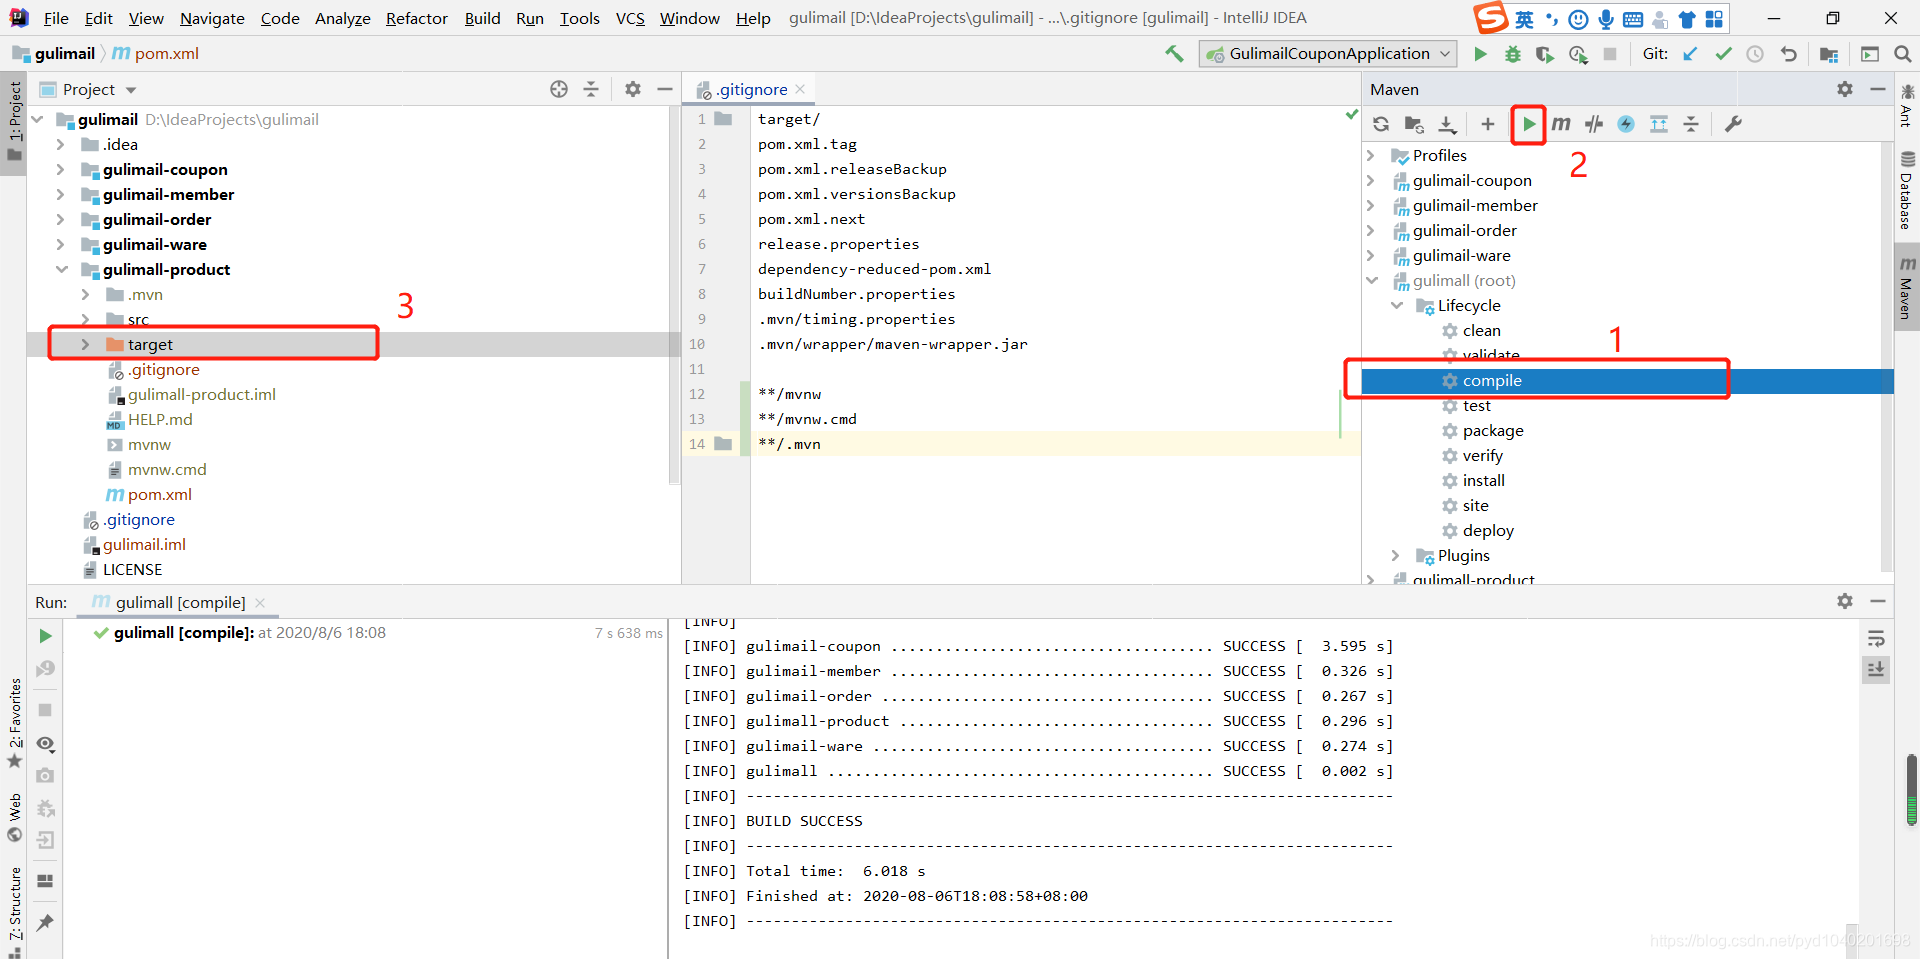
Task: Pin the Run tab using pin icon
Action: coord(45,923)
